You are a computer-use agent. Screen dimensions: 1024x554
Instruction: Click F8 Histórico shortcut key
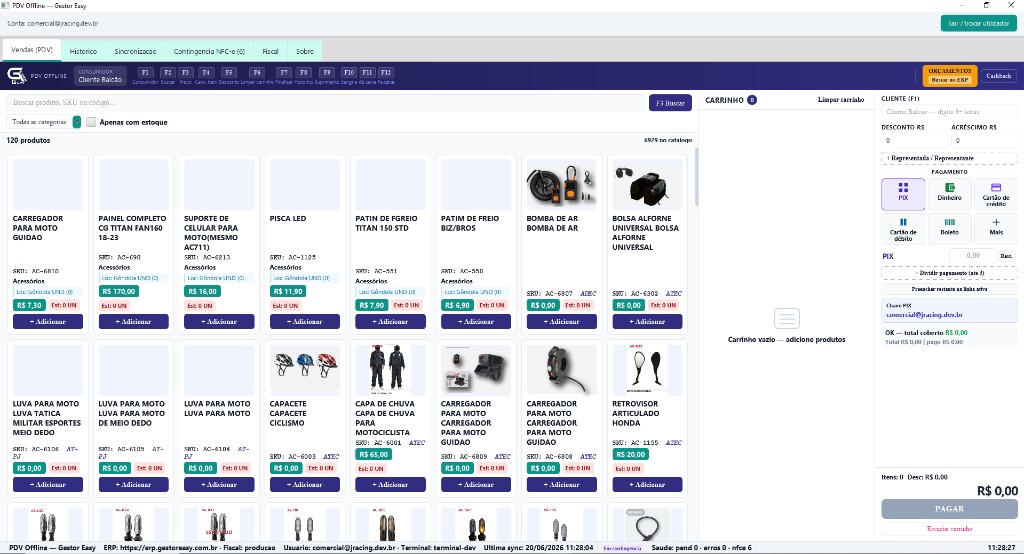pyautogui.click(x=304, y=73)
